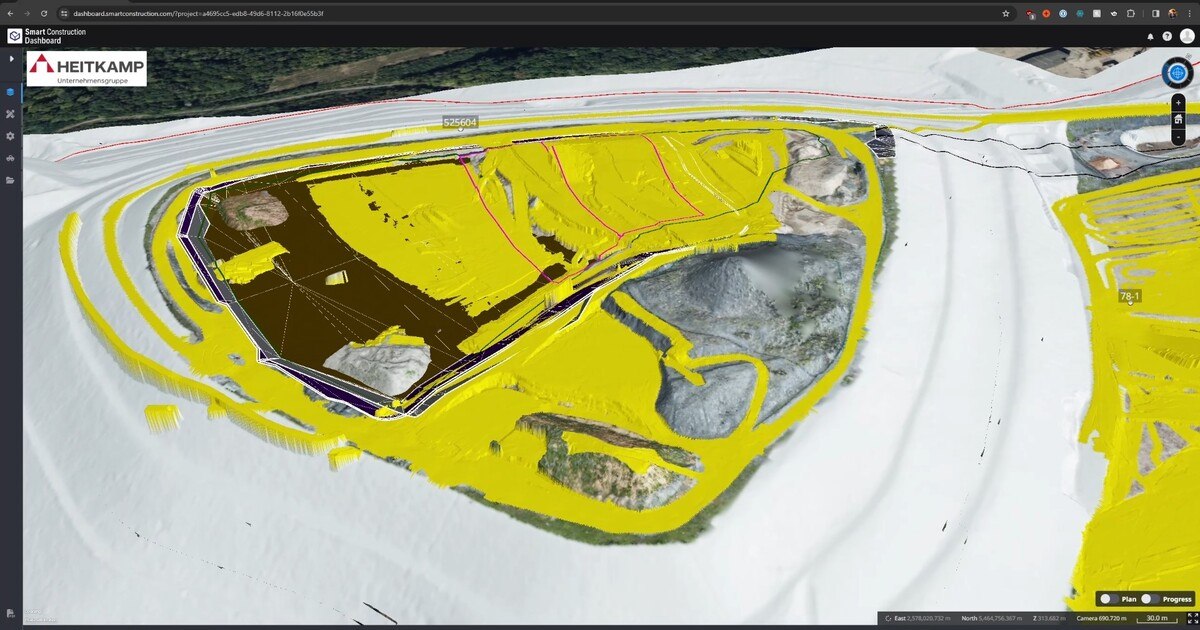Viewport: 1200px width, 630px height.
Task: Open the measurement tools panel
Action: click(11, 114)
